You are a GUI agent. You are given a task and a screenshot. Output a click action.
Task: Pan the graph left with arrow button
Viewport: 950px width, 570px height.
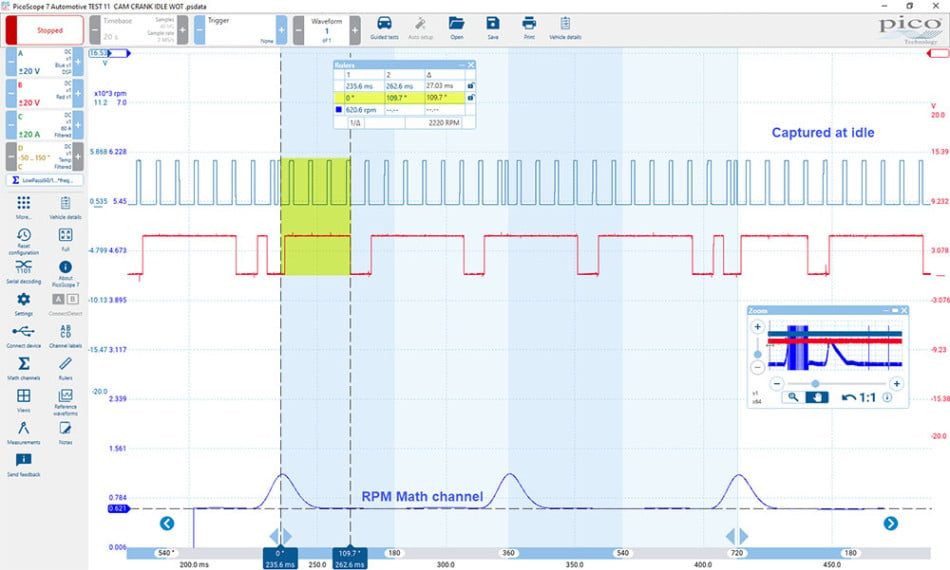click(167, 523)
